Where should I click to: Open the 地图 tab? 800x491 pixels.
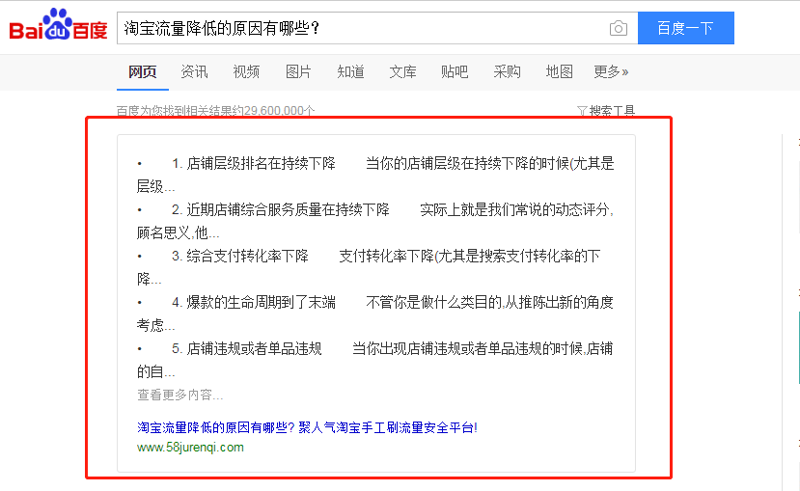559,72
